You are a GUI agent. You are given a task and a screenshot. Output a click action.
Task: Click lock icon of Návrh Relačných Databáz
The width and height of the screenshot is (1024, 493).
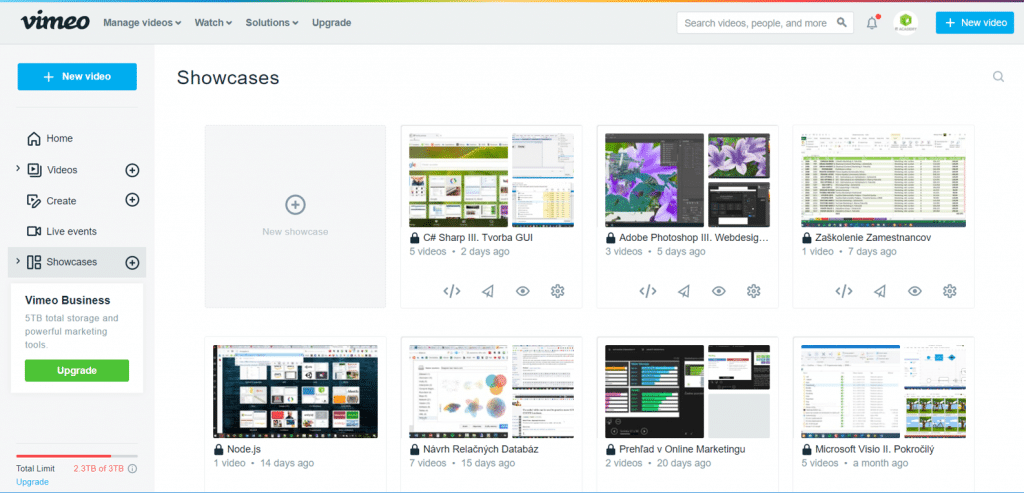(415, 450)
